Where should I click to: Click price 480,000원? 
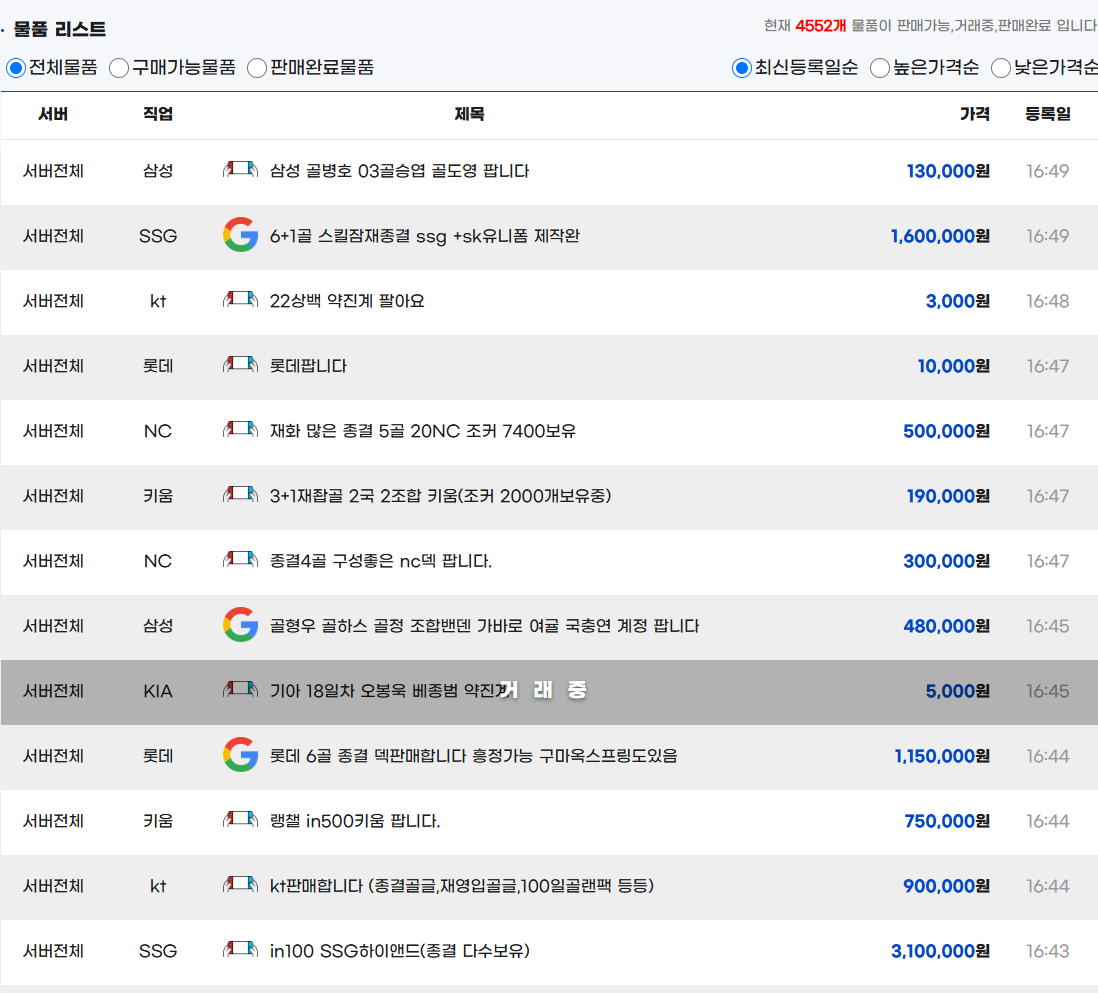tap(947, 626)
